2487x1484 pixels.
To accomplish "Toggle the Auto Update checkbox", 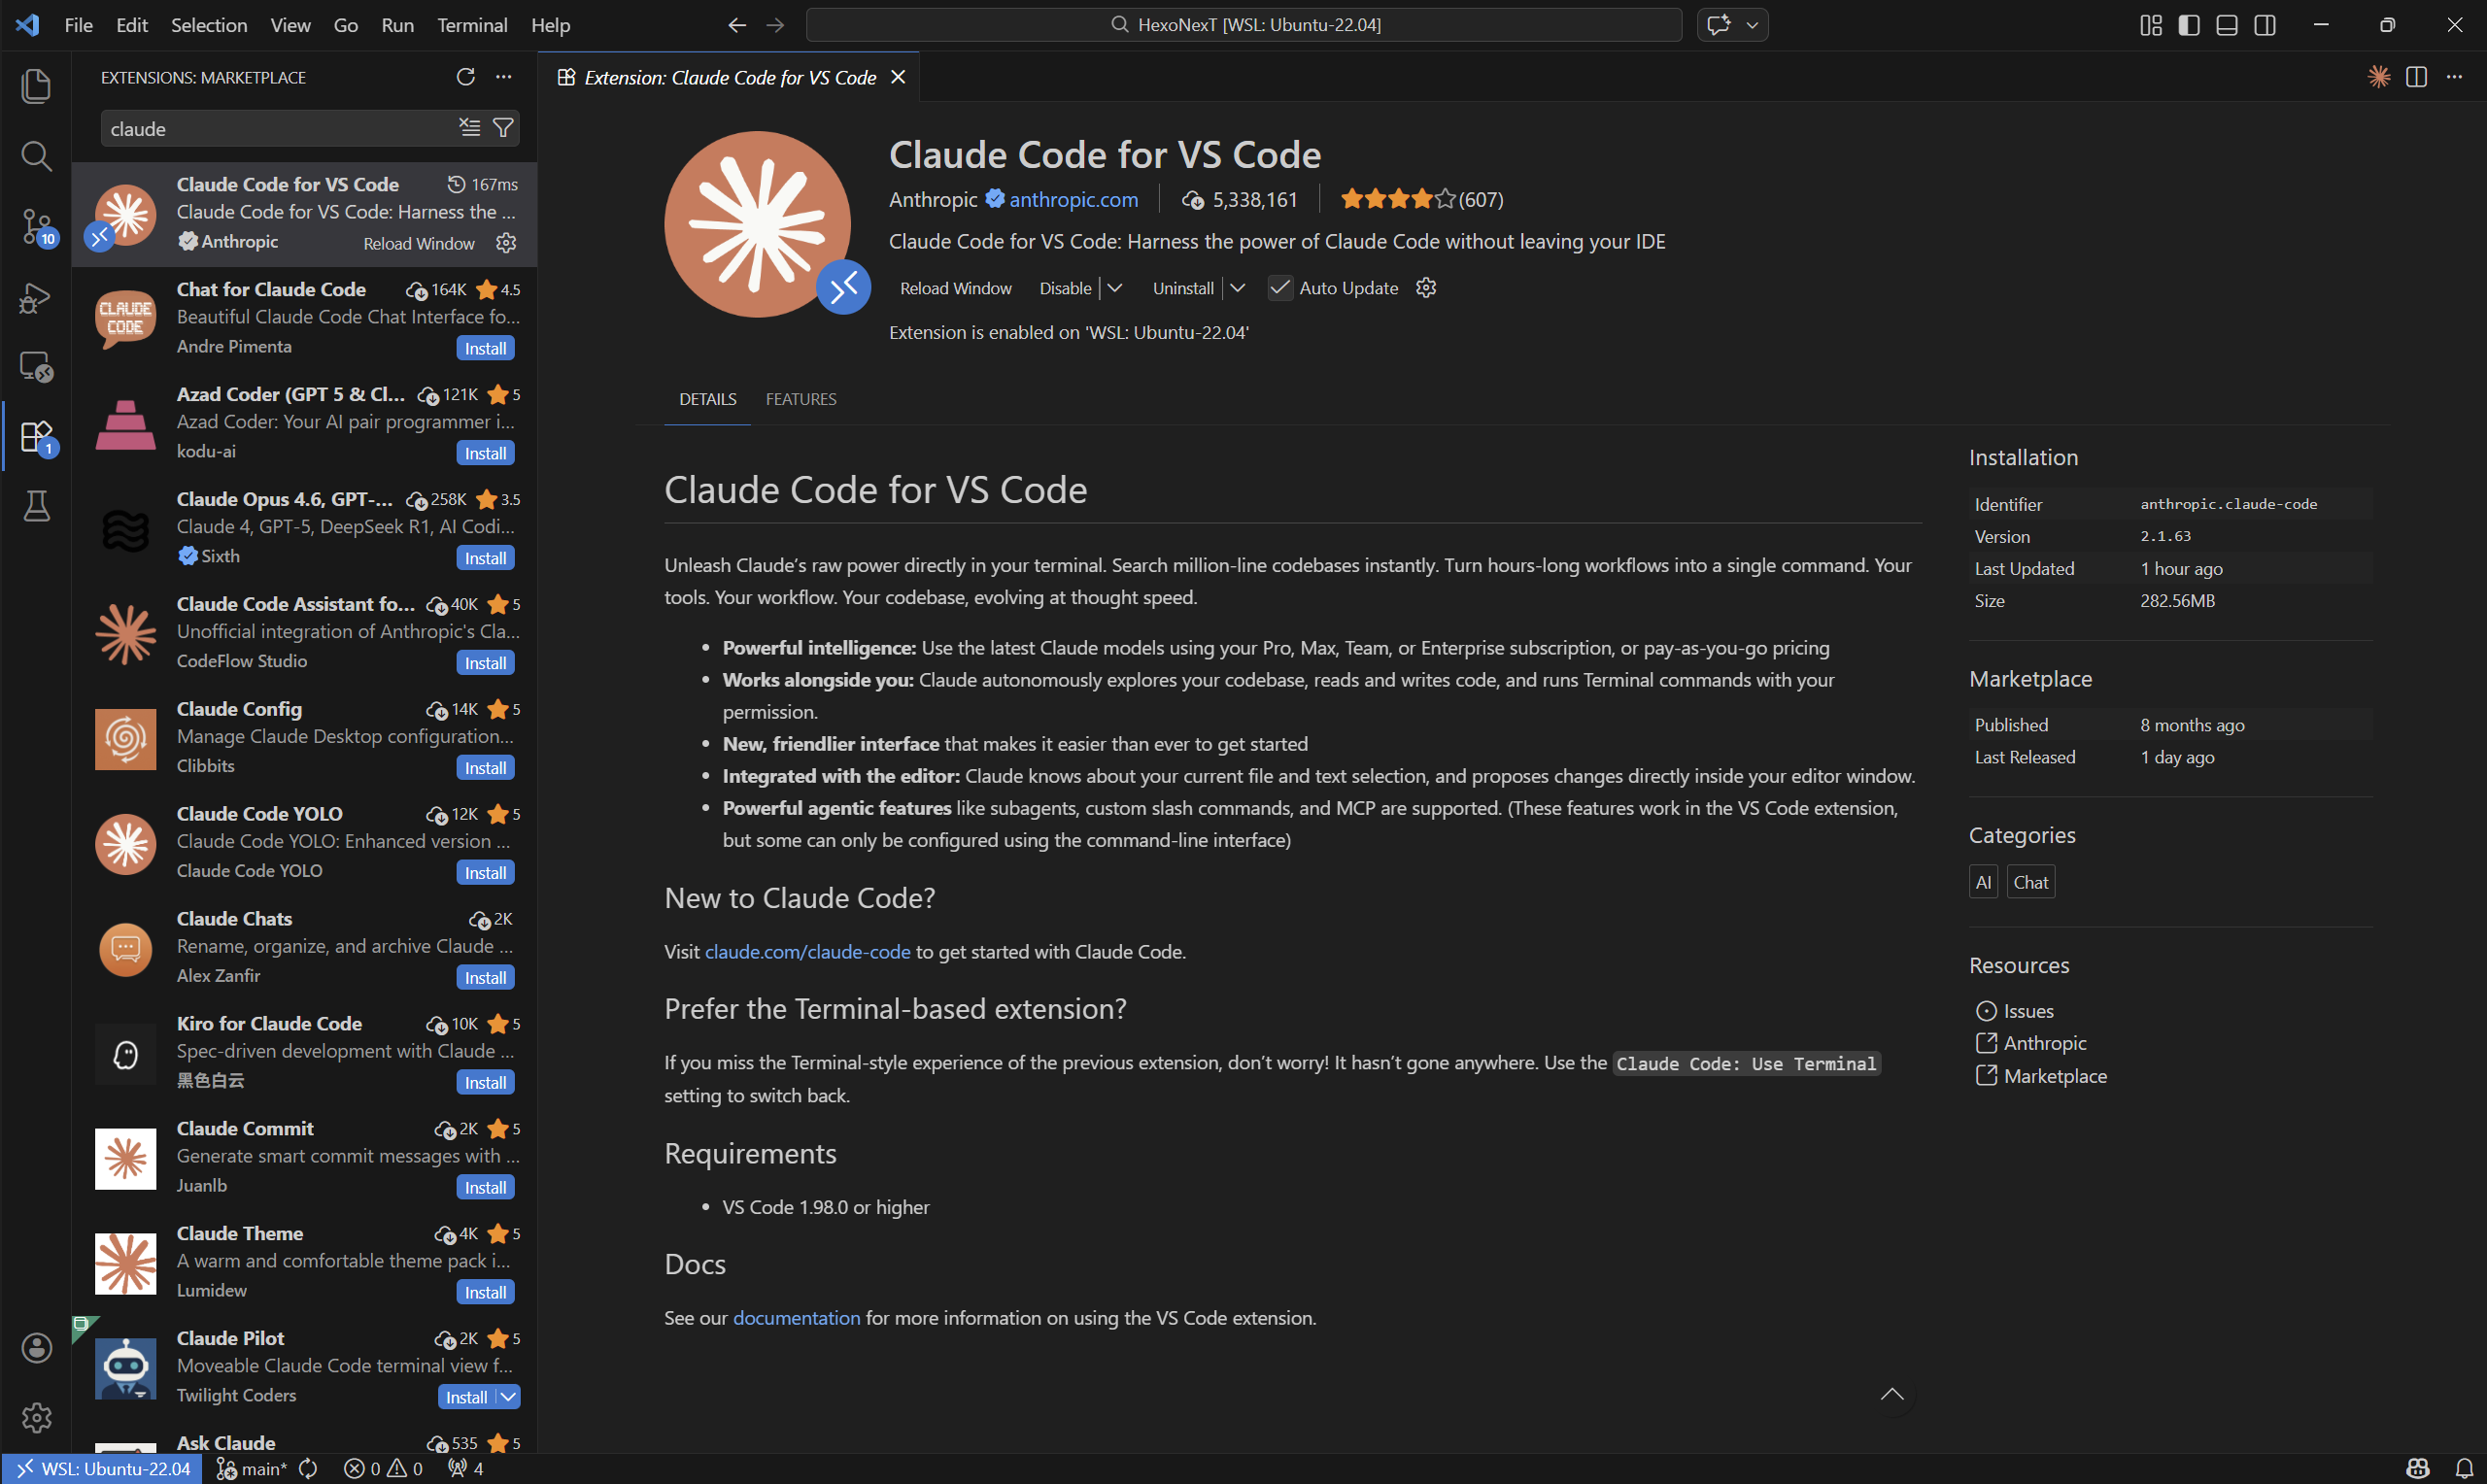I will click(1279, 288).
